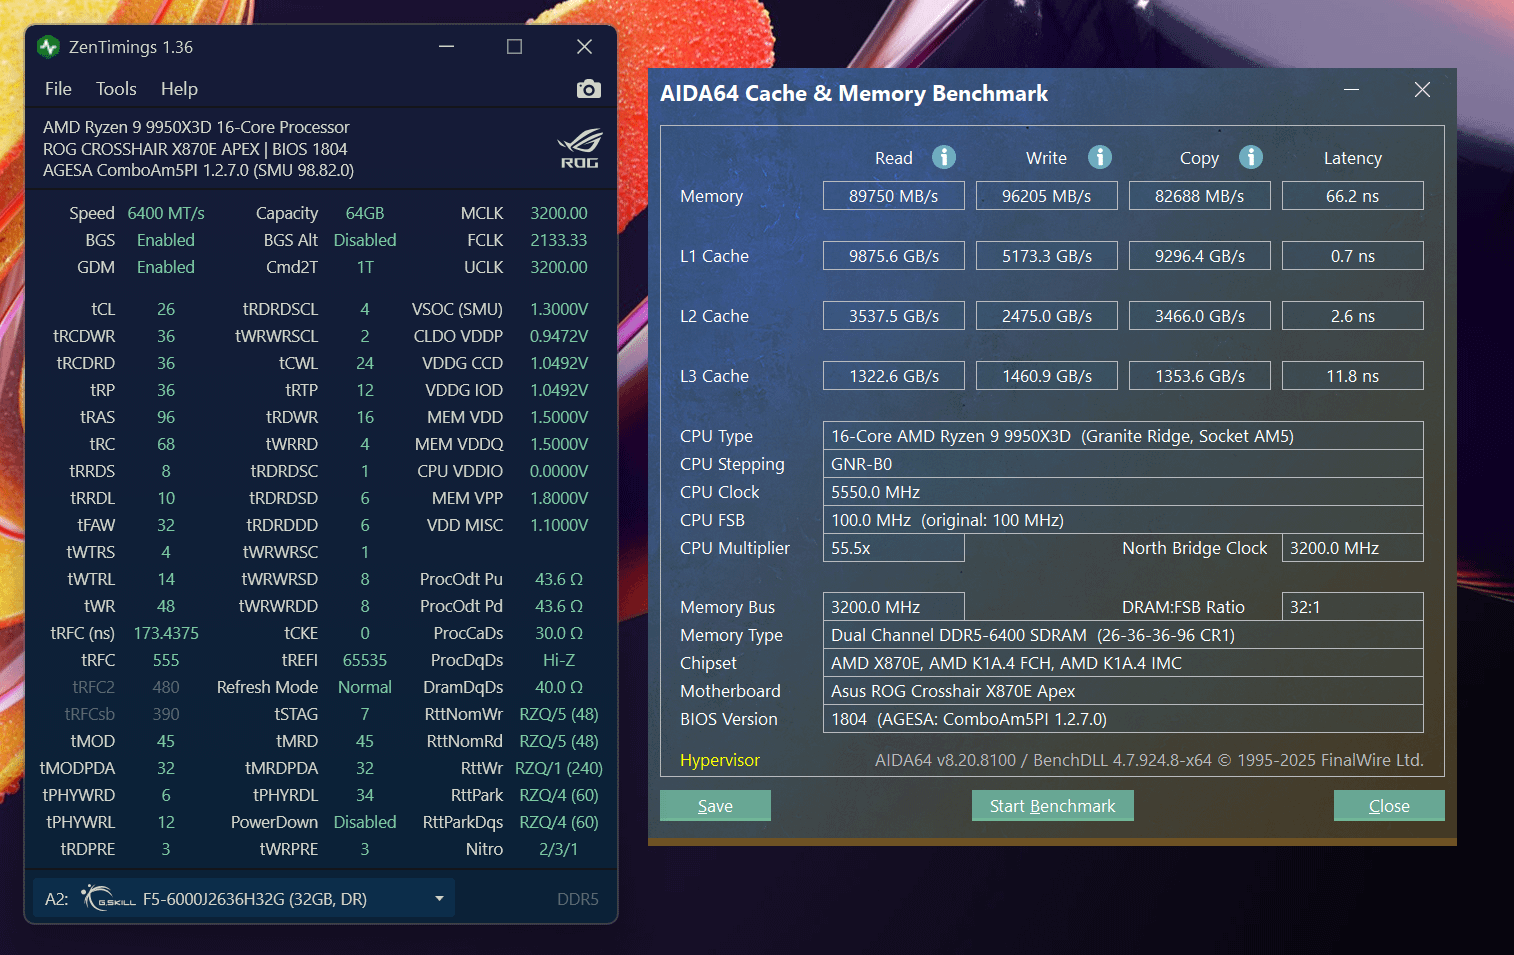Click the ZenTimings app icon in title bar

(48, 47)
